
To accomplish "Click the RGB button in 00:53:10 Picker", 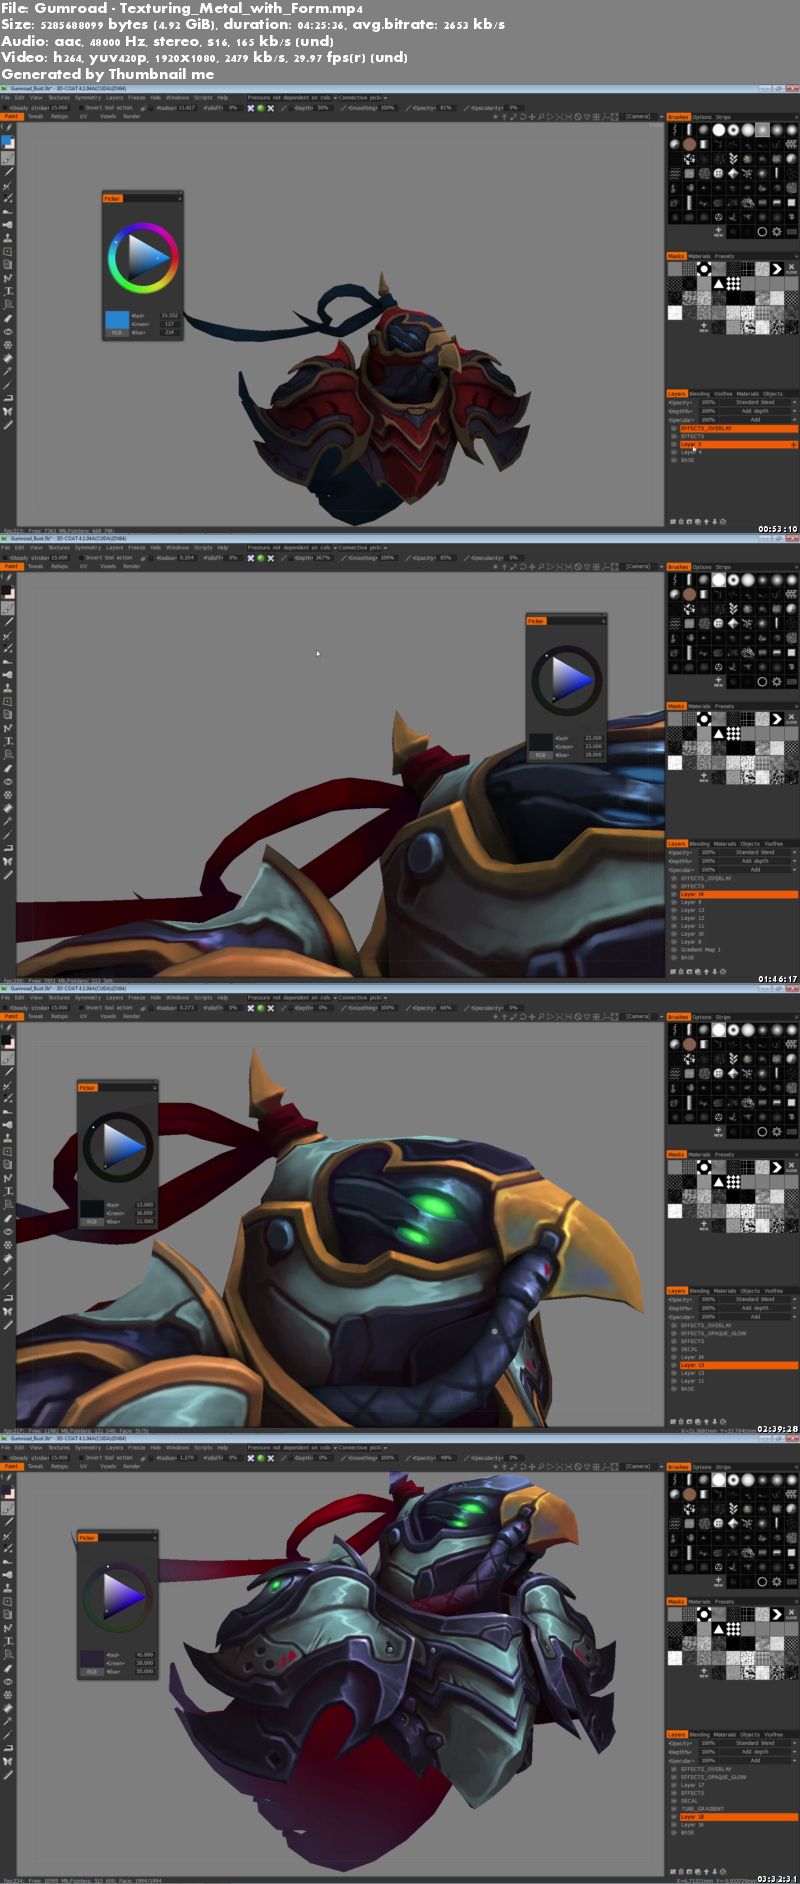I will click(117, 333).
